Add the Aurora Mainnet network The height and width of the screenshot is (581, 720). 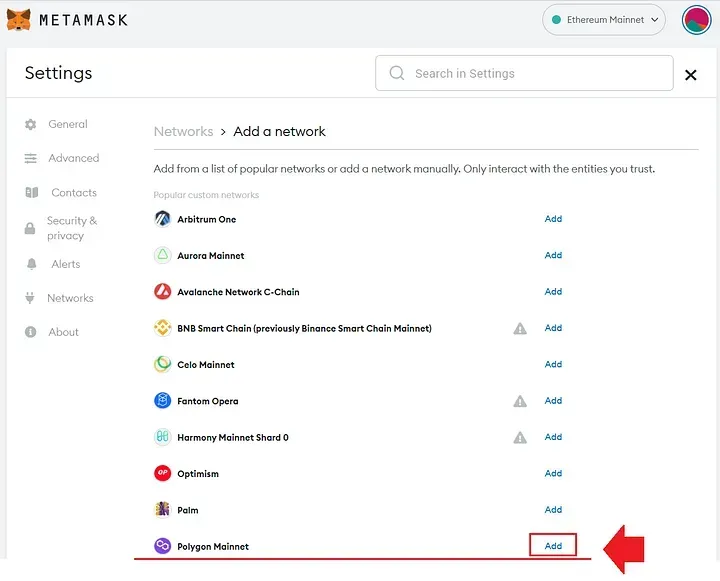tap(553, 255)
